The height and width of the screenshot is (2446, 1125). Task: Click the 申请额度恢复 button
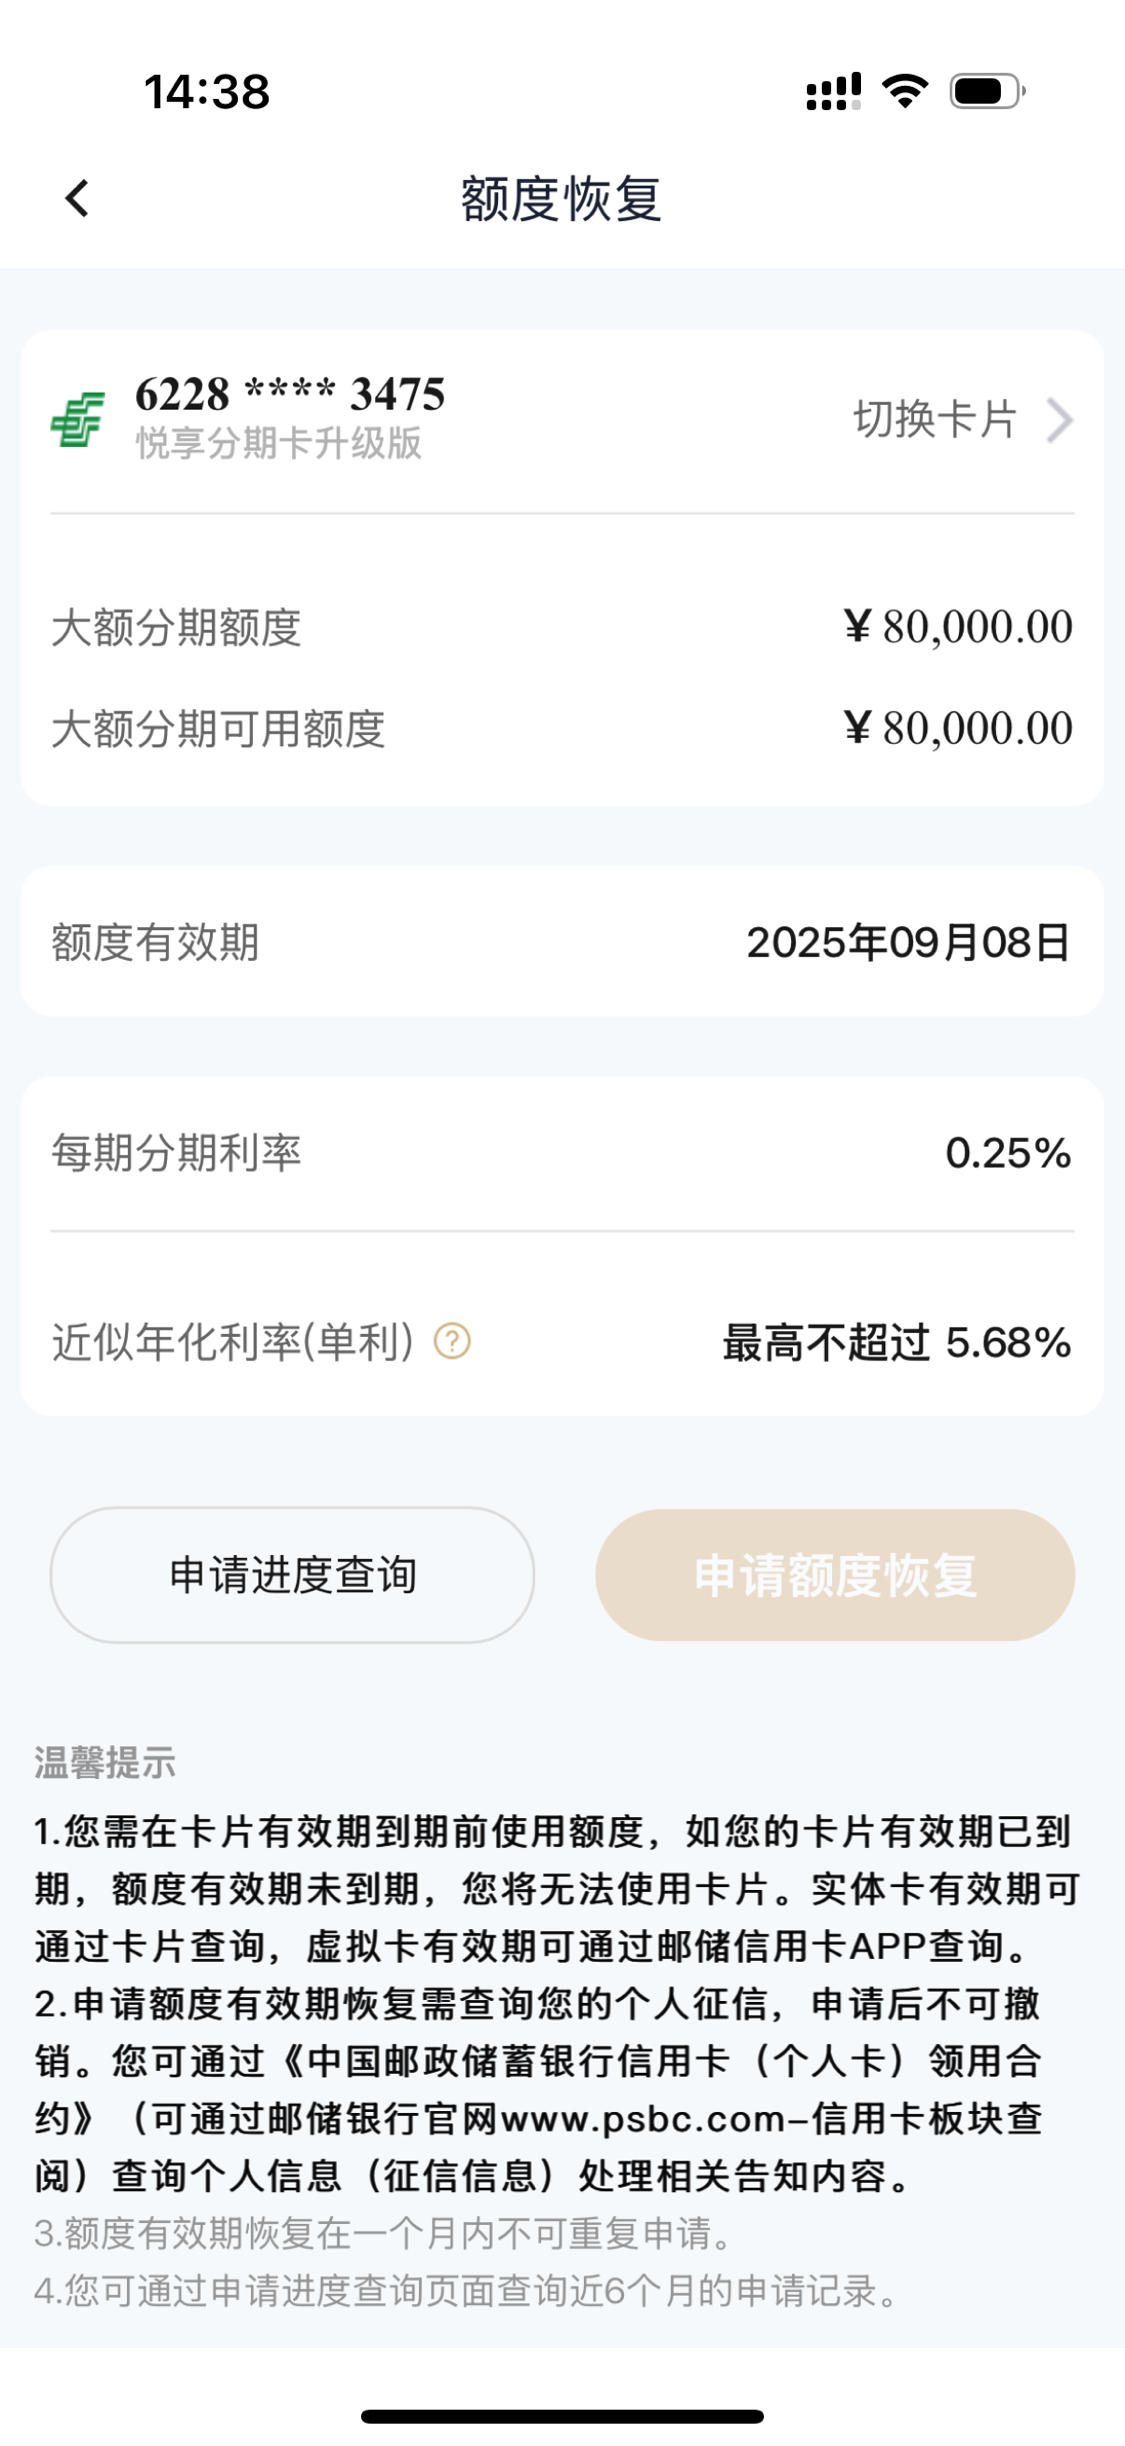coord(835,1575)
